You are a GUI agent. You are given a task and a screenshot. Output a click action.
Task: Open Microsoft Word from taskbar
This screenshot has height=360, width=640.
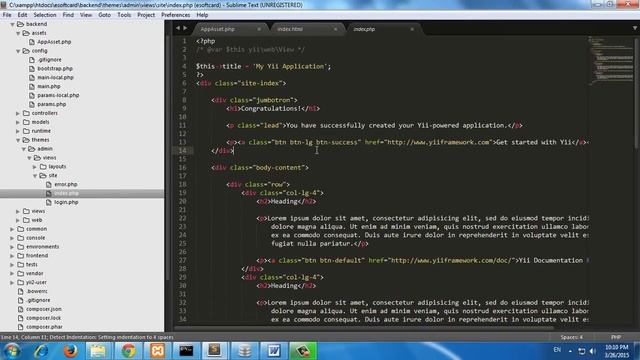coord(274,351)
